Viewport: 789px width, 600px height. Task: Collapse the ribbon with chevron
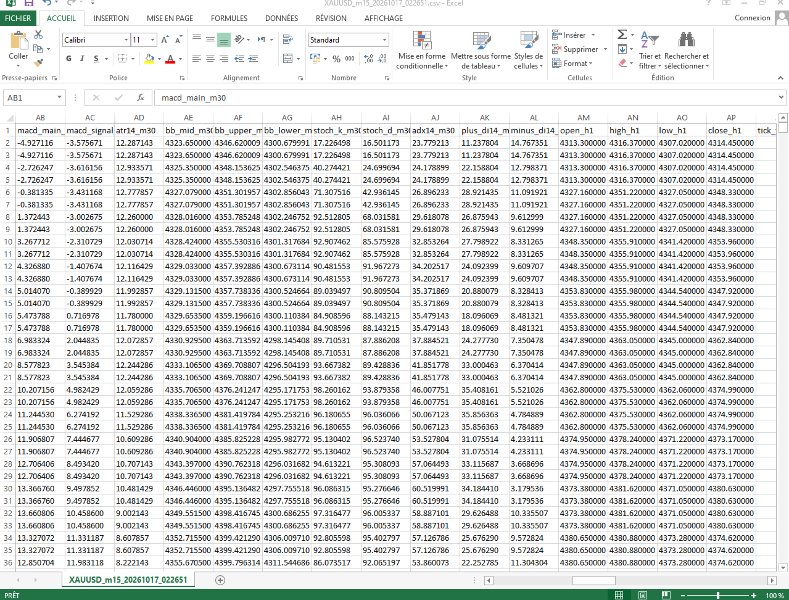pos(780,78)
